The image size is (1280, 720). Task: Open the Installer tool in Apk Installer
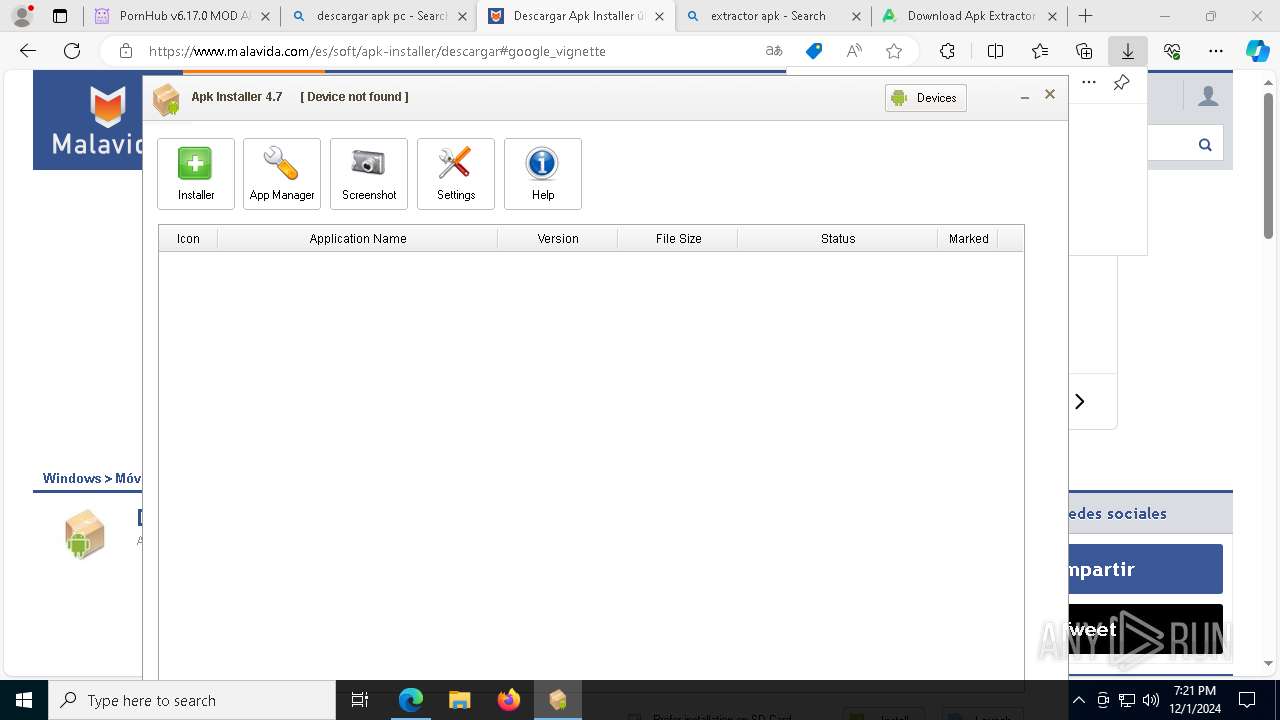coord(196,174)
